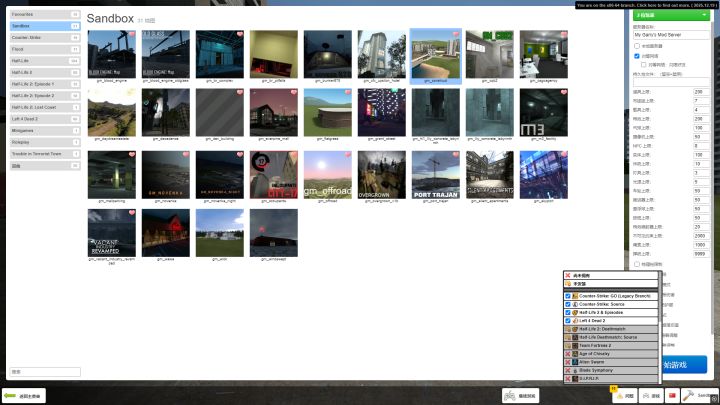
Task: Select the Half-Life 2: Episode 1 category
Action: 45,84
